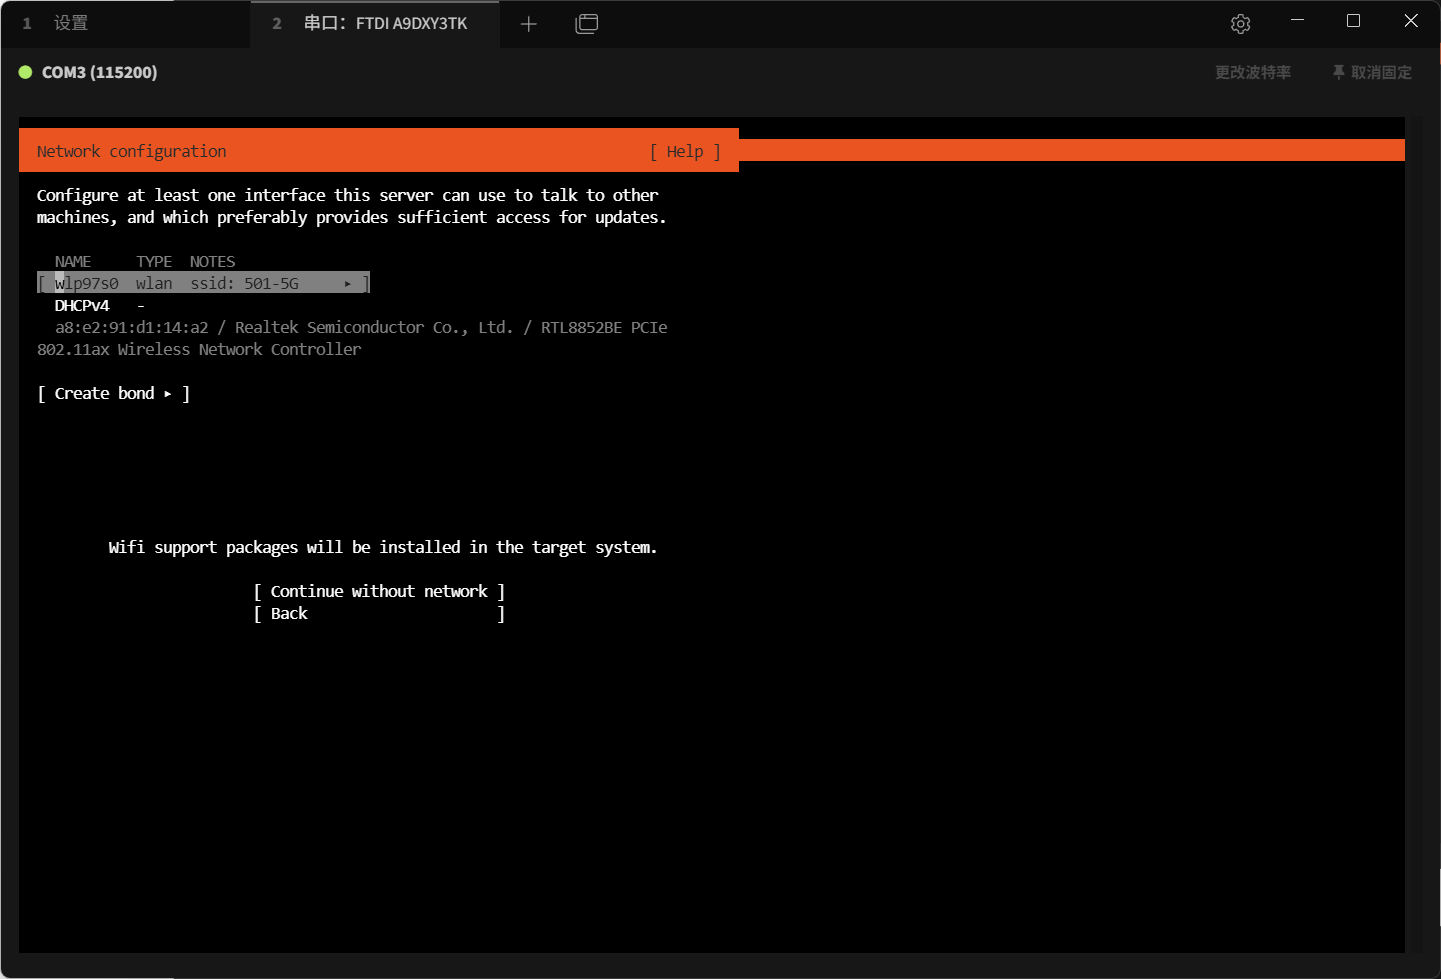
Task: Open the Create bond menu
Action: click(x=113, y=394)
